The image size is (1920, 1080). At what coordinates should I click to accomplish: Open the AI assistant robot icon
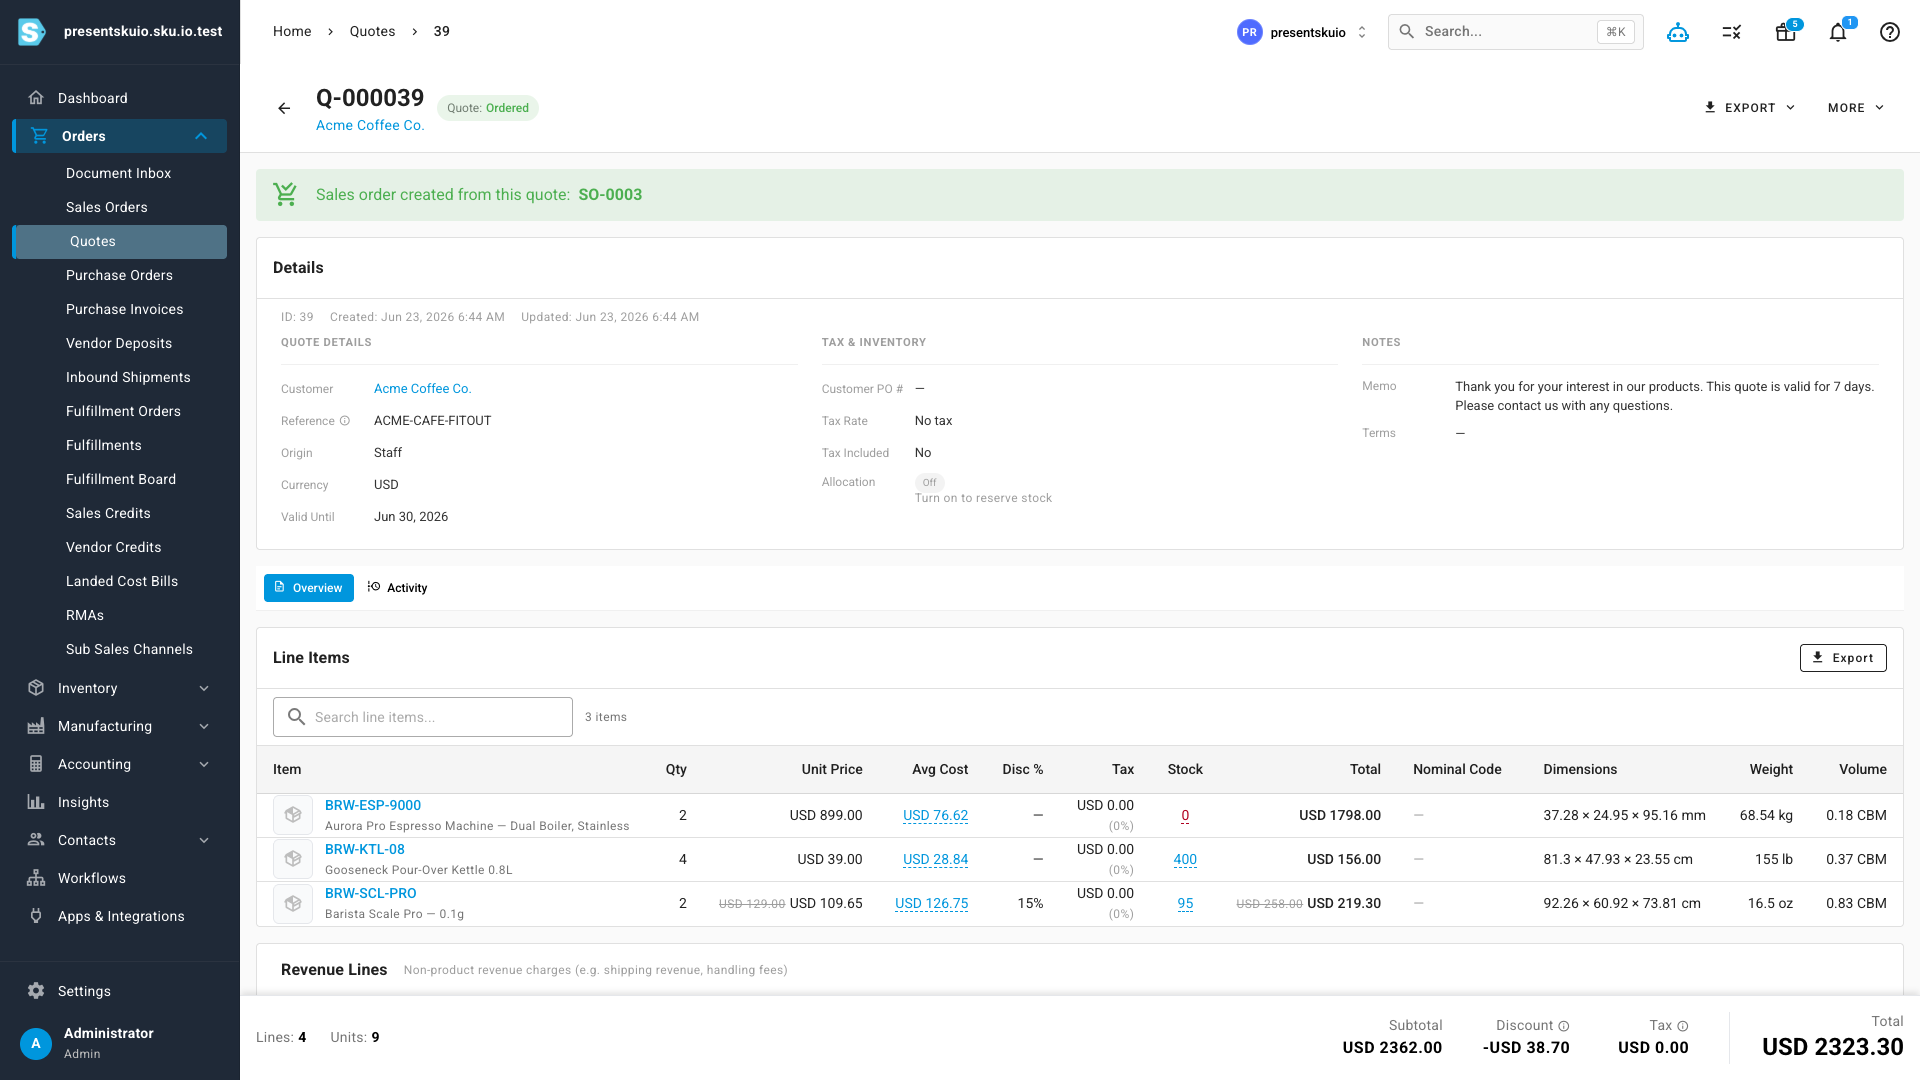click(x=1678, y=32)
